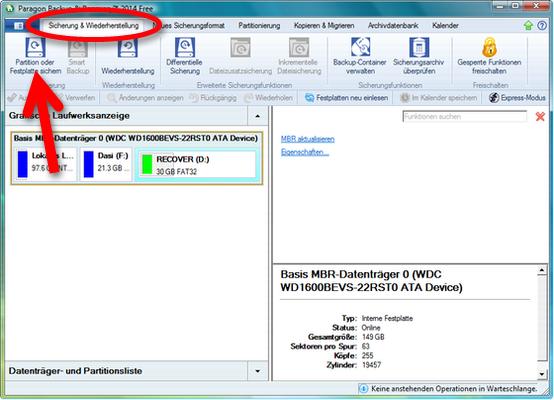Click Wiederholen redo button

click(269, 98)
